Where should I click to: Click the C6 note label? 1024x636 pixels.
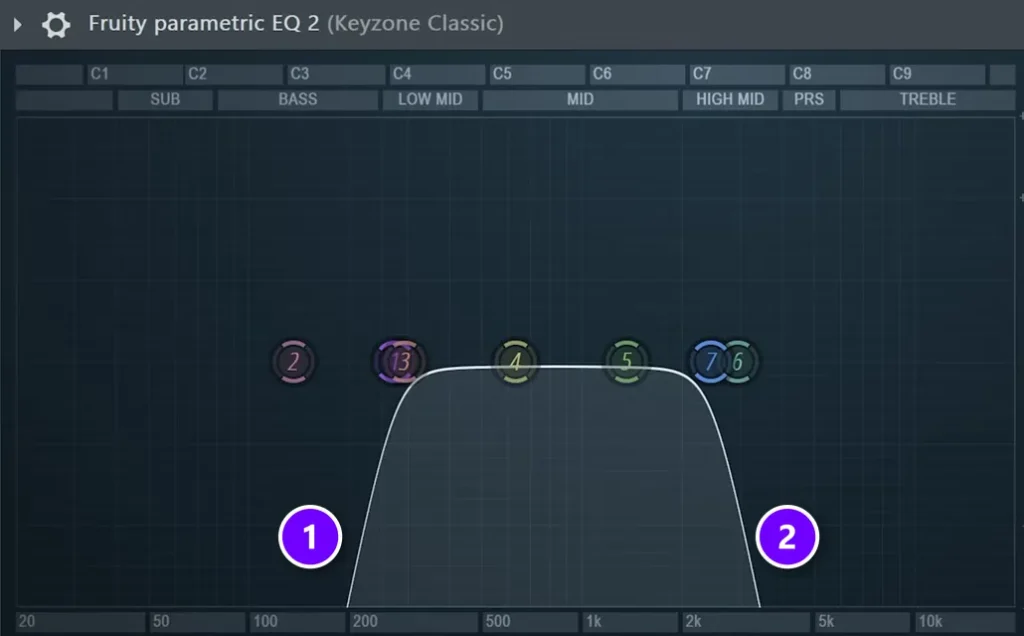click(601, 74)
